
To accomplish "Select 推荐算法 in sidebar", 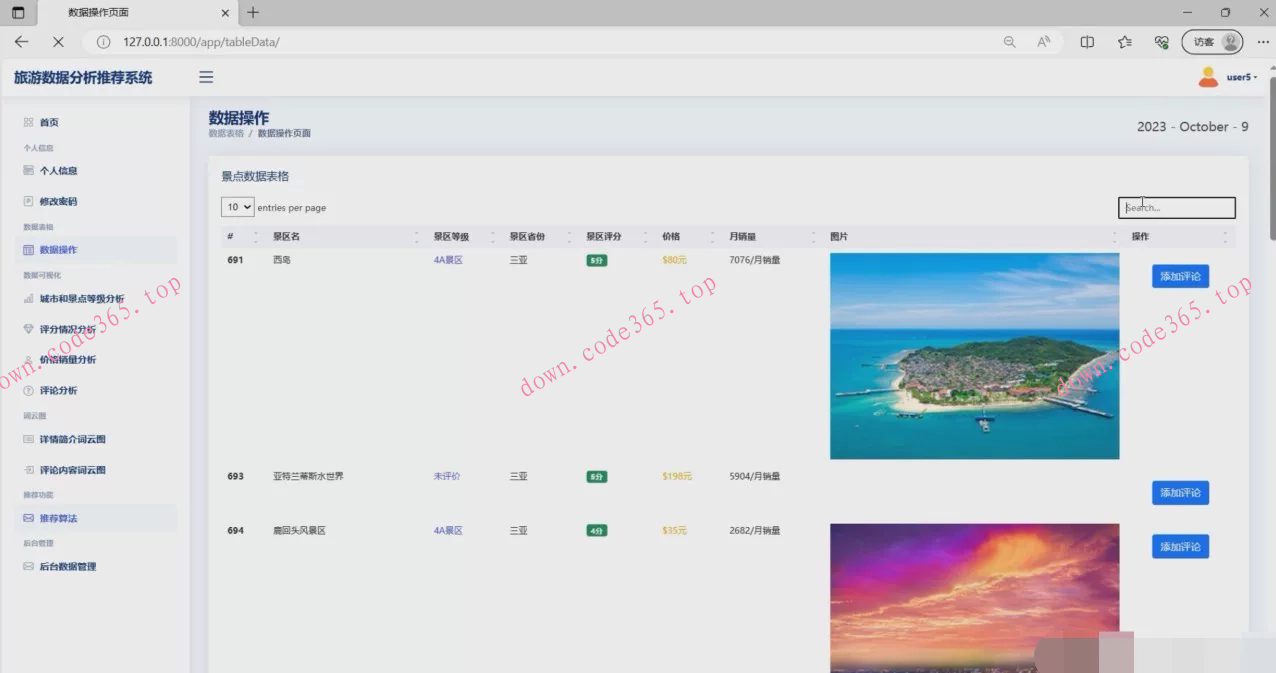I will pyautogui.click(x=58, y=518).
